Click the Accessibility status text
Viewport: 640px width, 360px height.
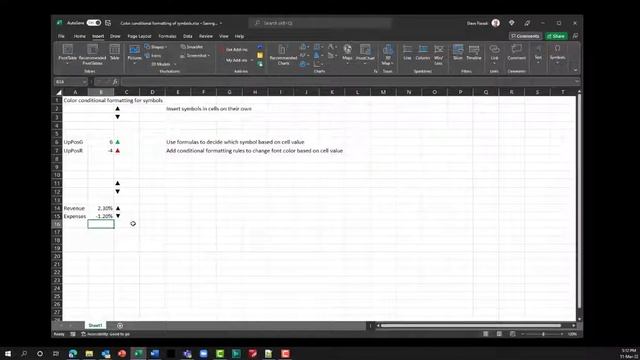coord(106,334)
